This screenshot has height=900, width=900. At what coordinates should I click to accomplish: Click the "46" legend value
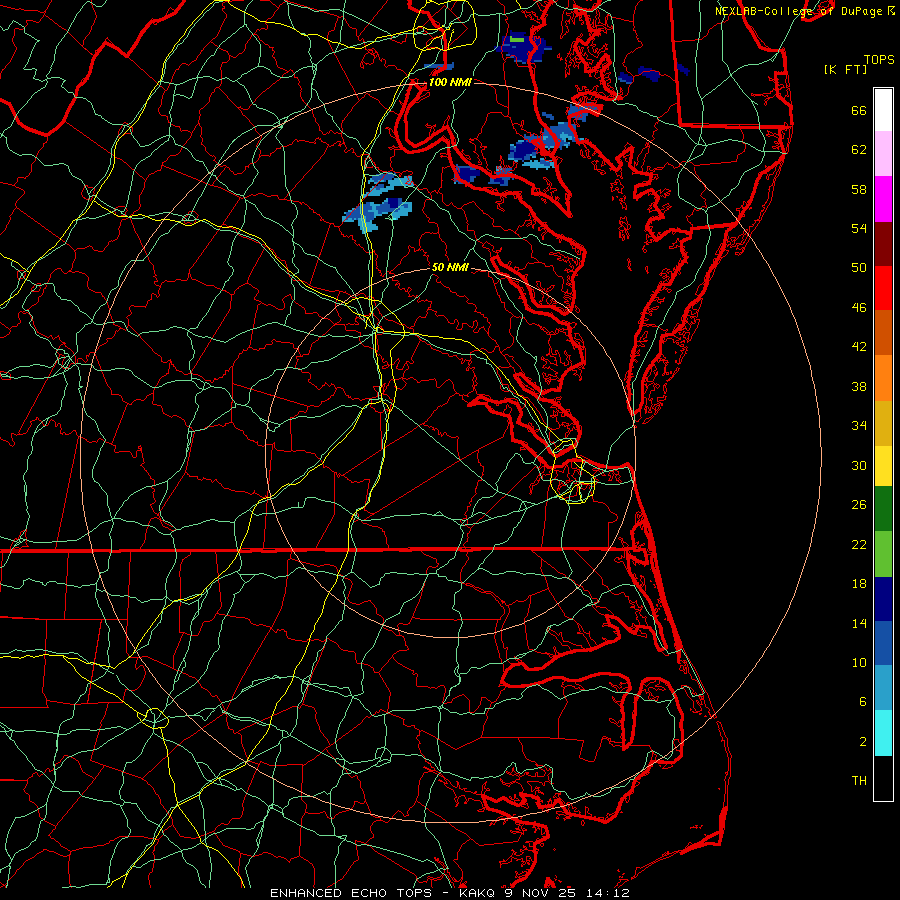point(859,308)
